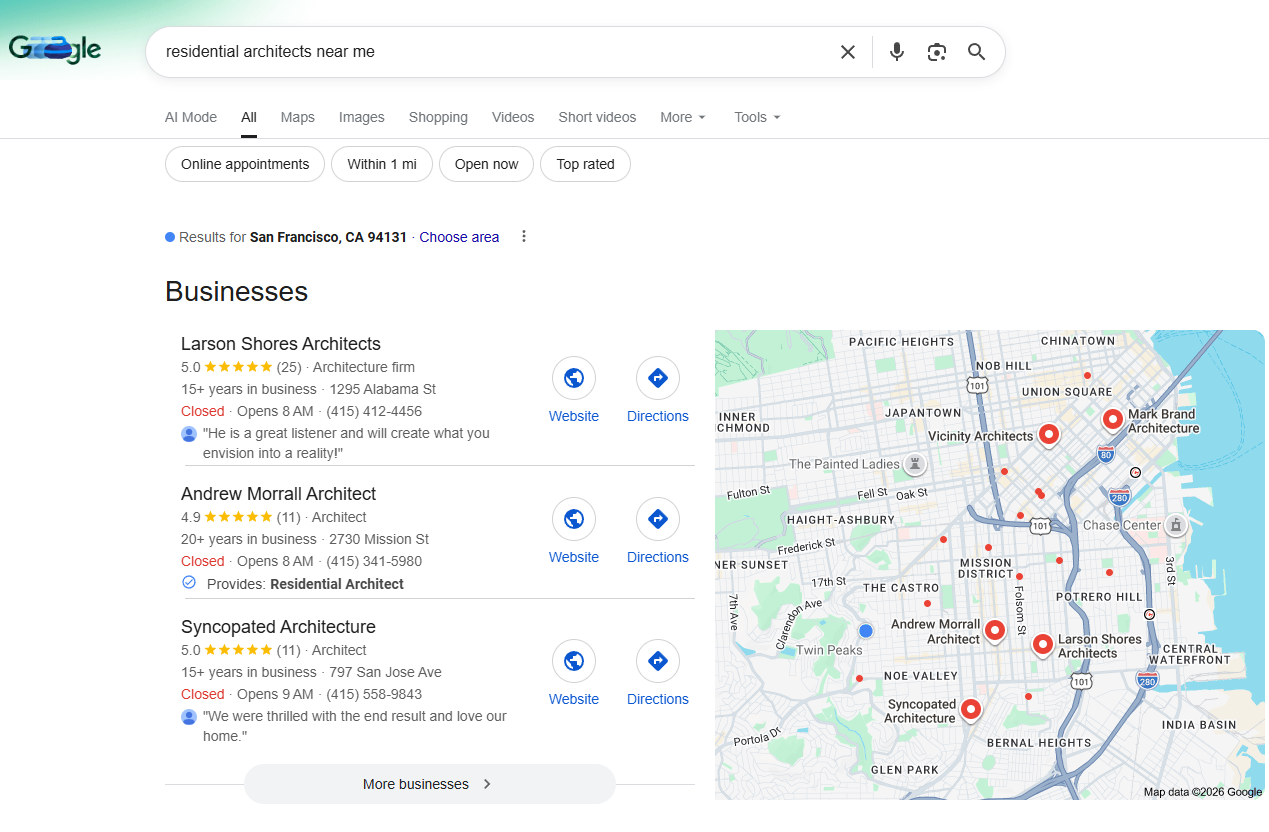Click the magnifying glass search icon

[x=976, y=52]
